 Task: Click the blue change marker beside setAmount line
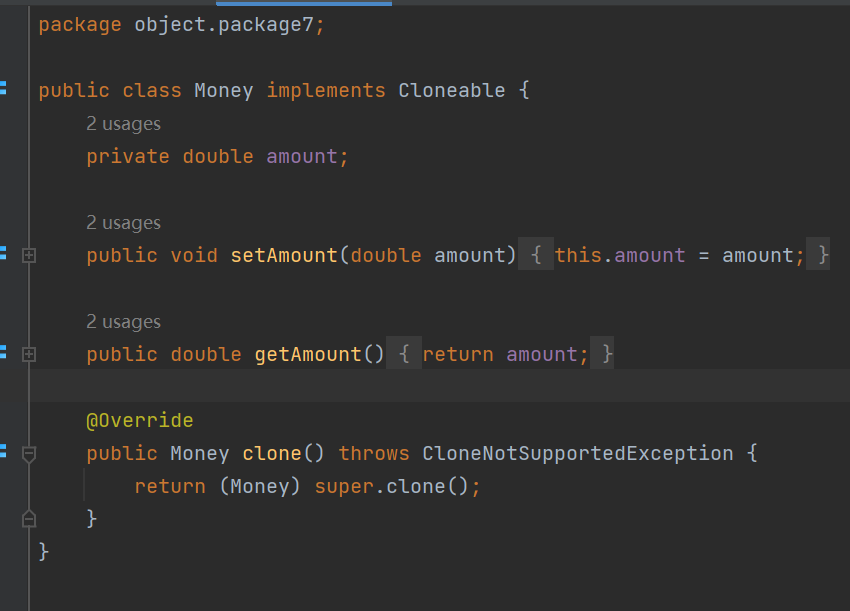click(3, 253)
